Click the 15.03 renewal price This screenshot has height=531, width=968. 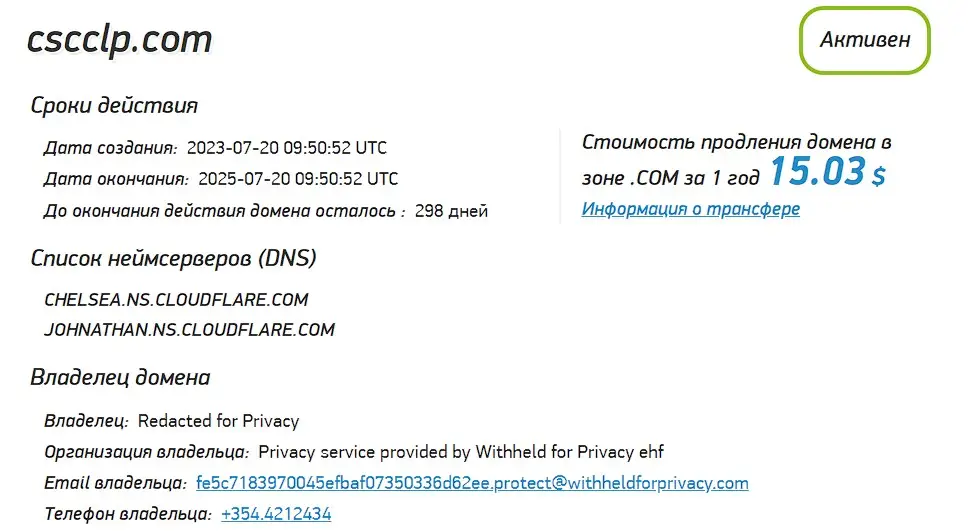(816, 172)
